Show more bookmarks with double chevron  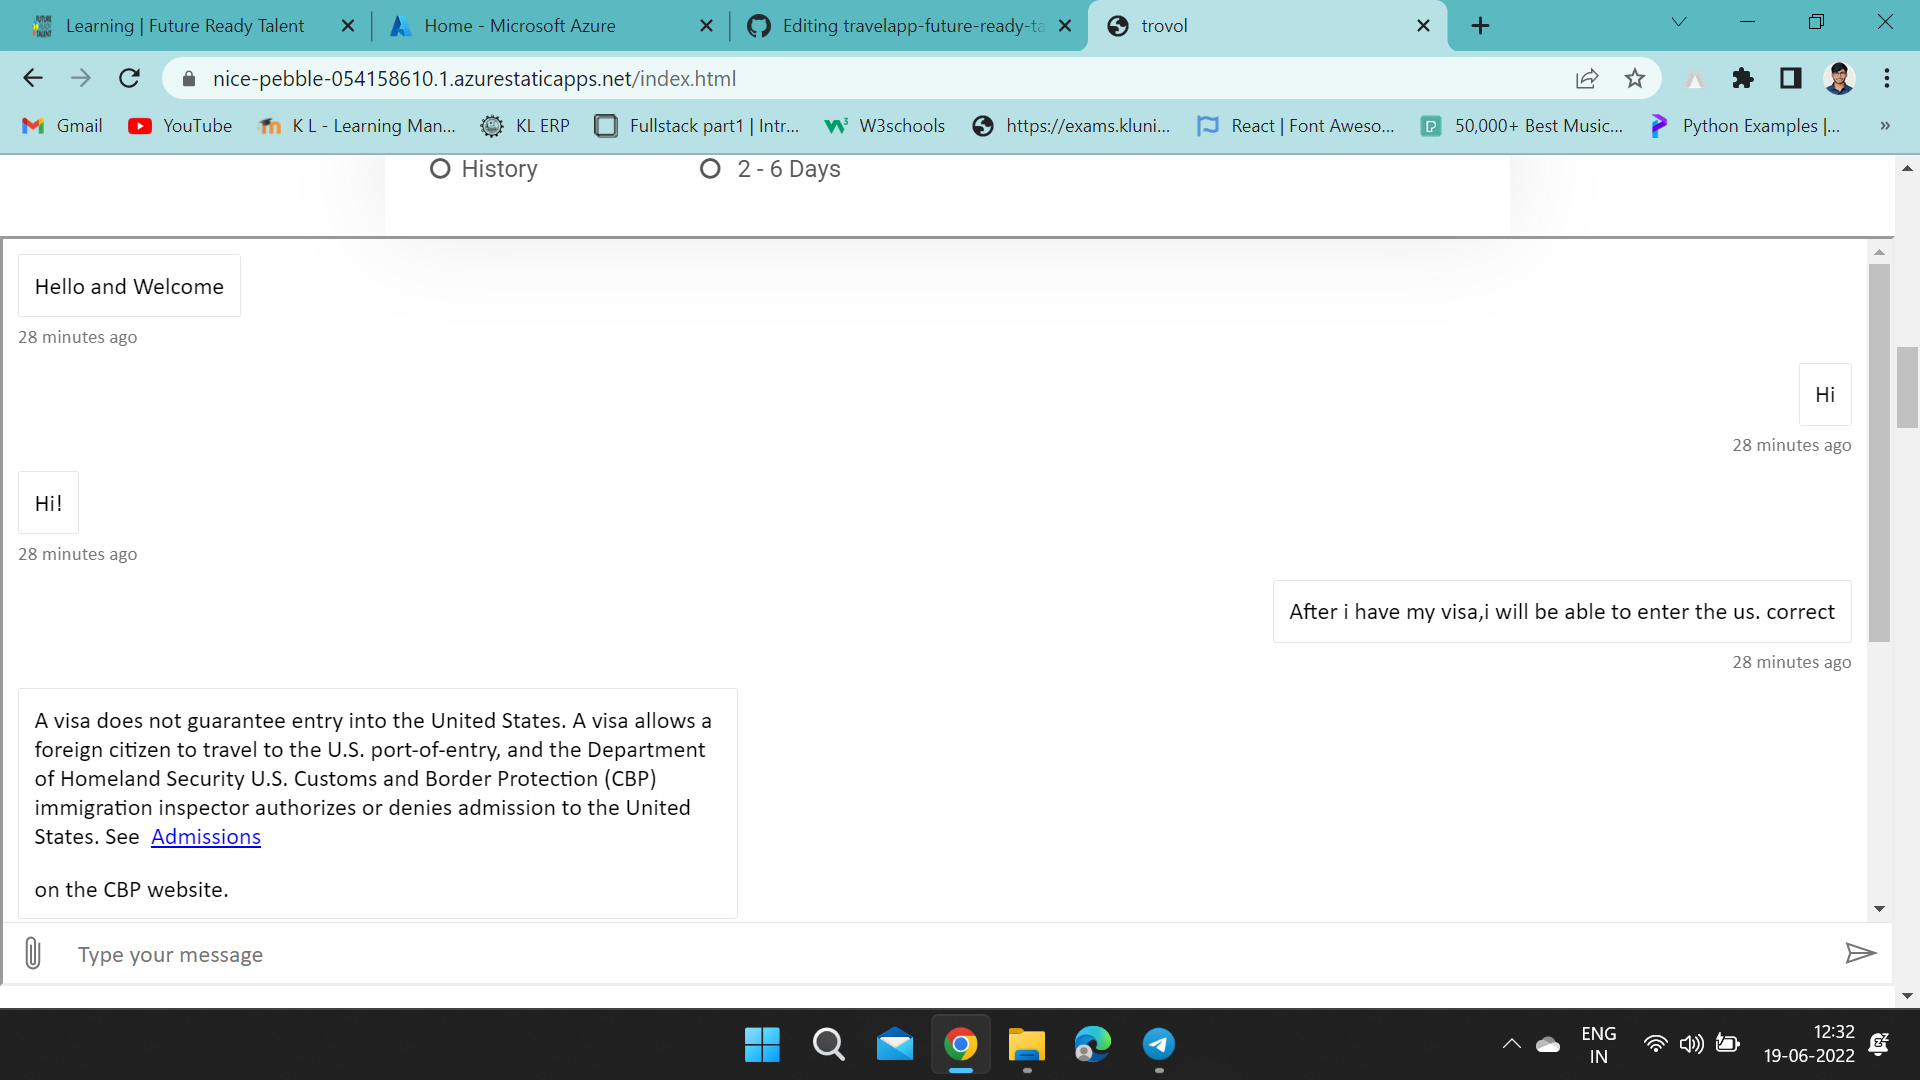(x=1885, y=126)
